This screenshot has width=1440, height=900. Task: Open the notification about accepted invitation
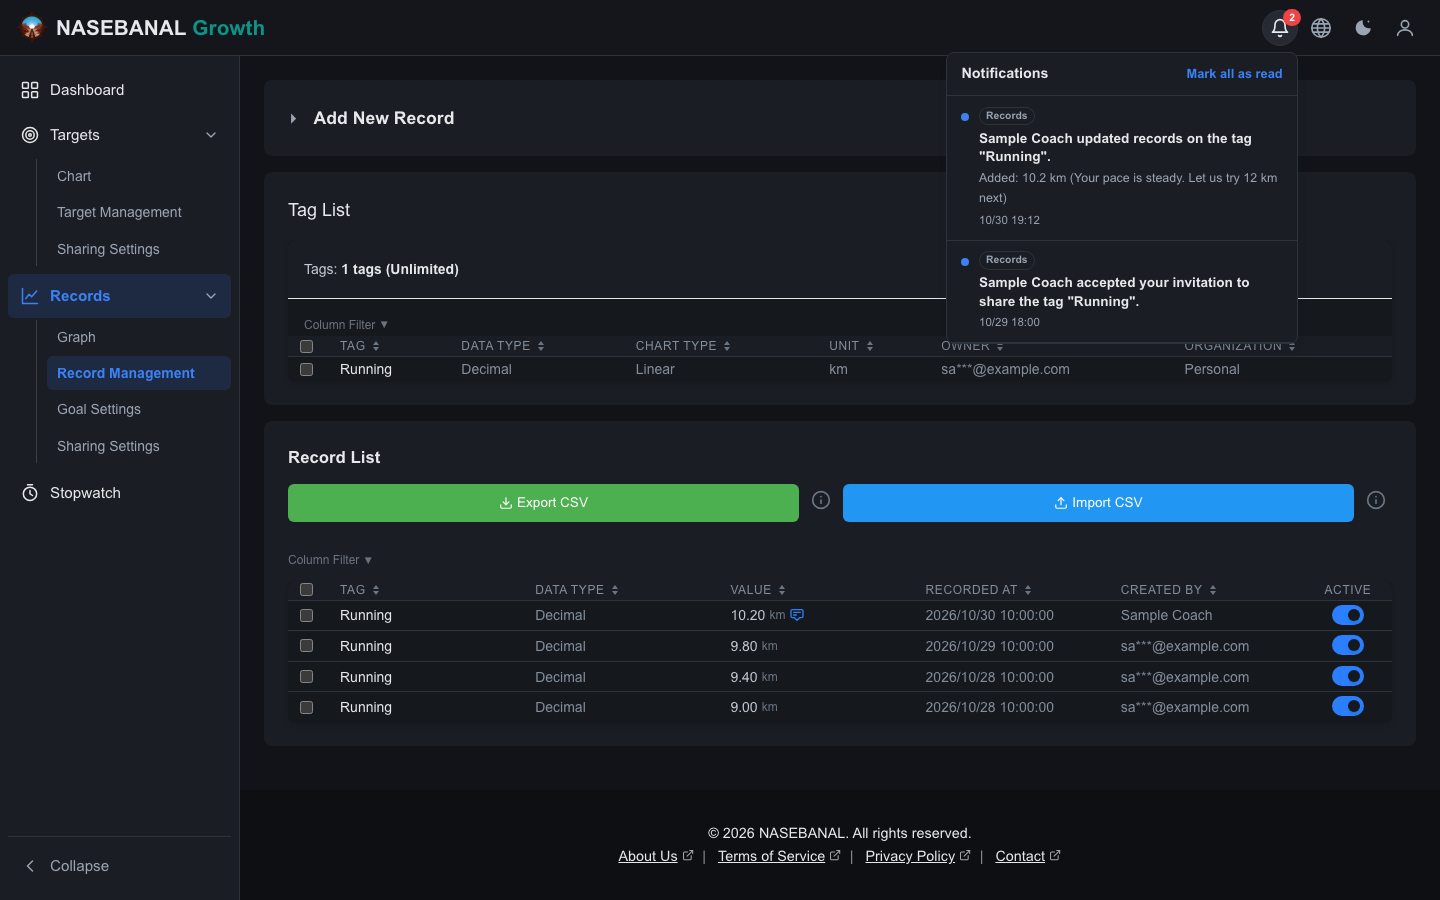point(1122,291)
